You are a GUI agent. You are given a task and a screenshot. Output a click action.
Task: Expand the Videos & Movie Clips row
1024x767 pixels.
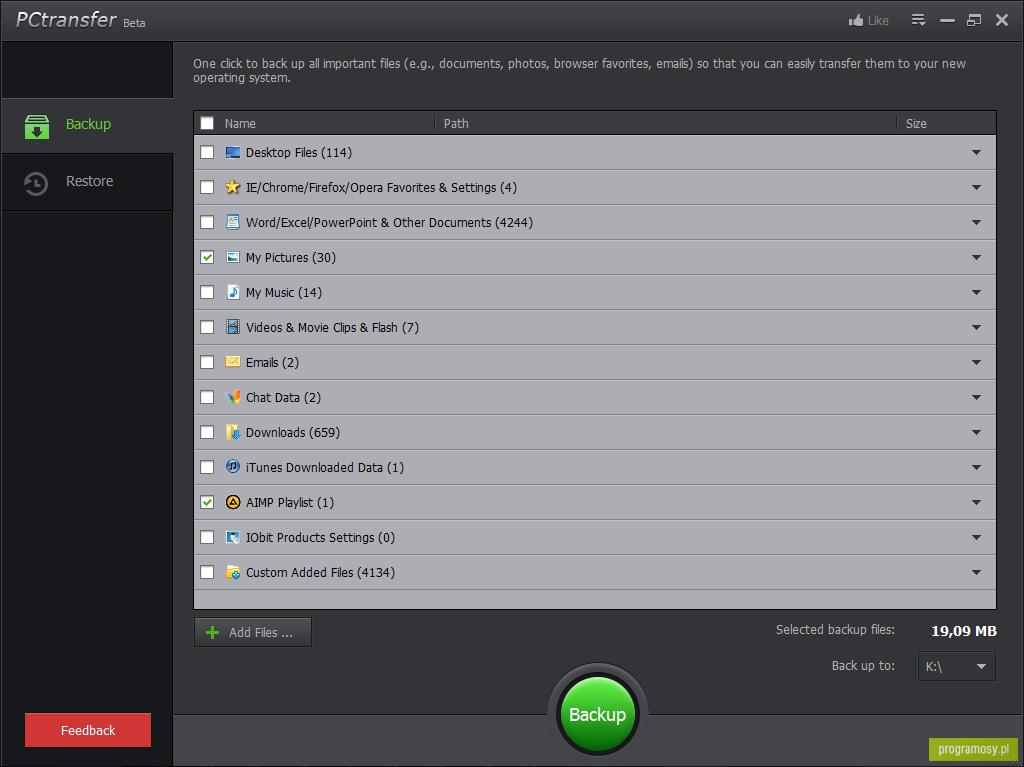pos(976,327)
